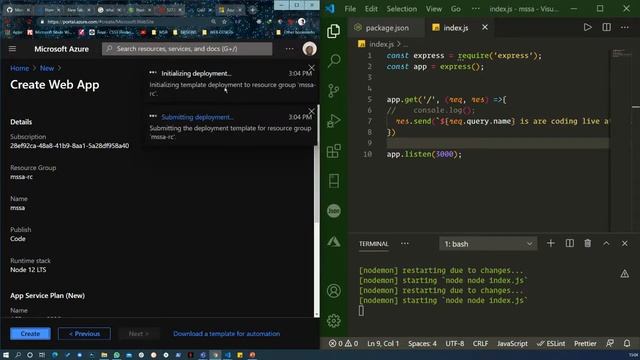Go to New breadcrumb in Azure
This screenshot has width=640, height=360.
[47, 68]
